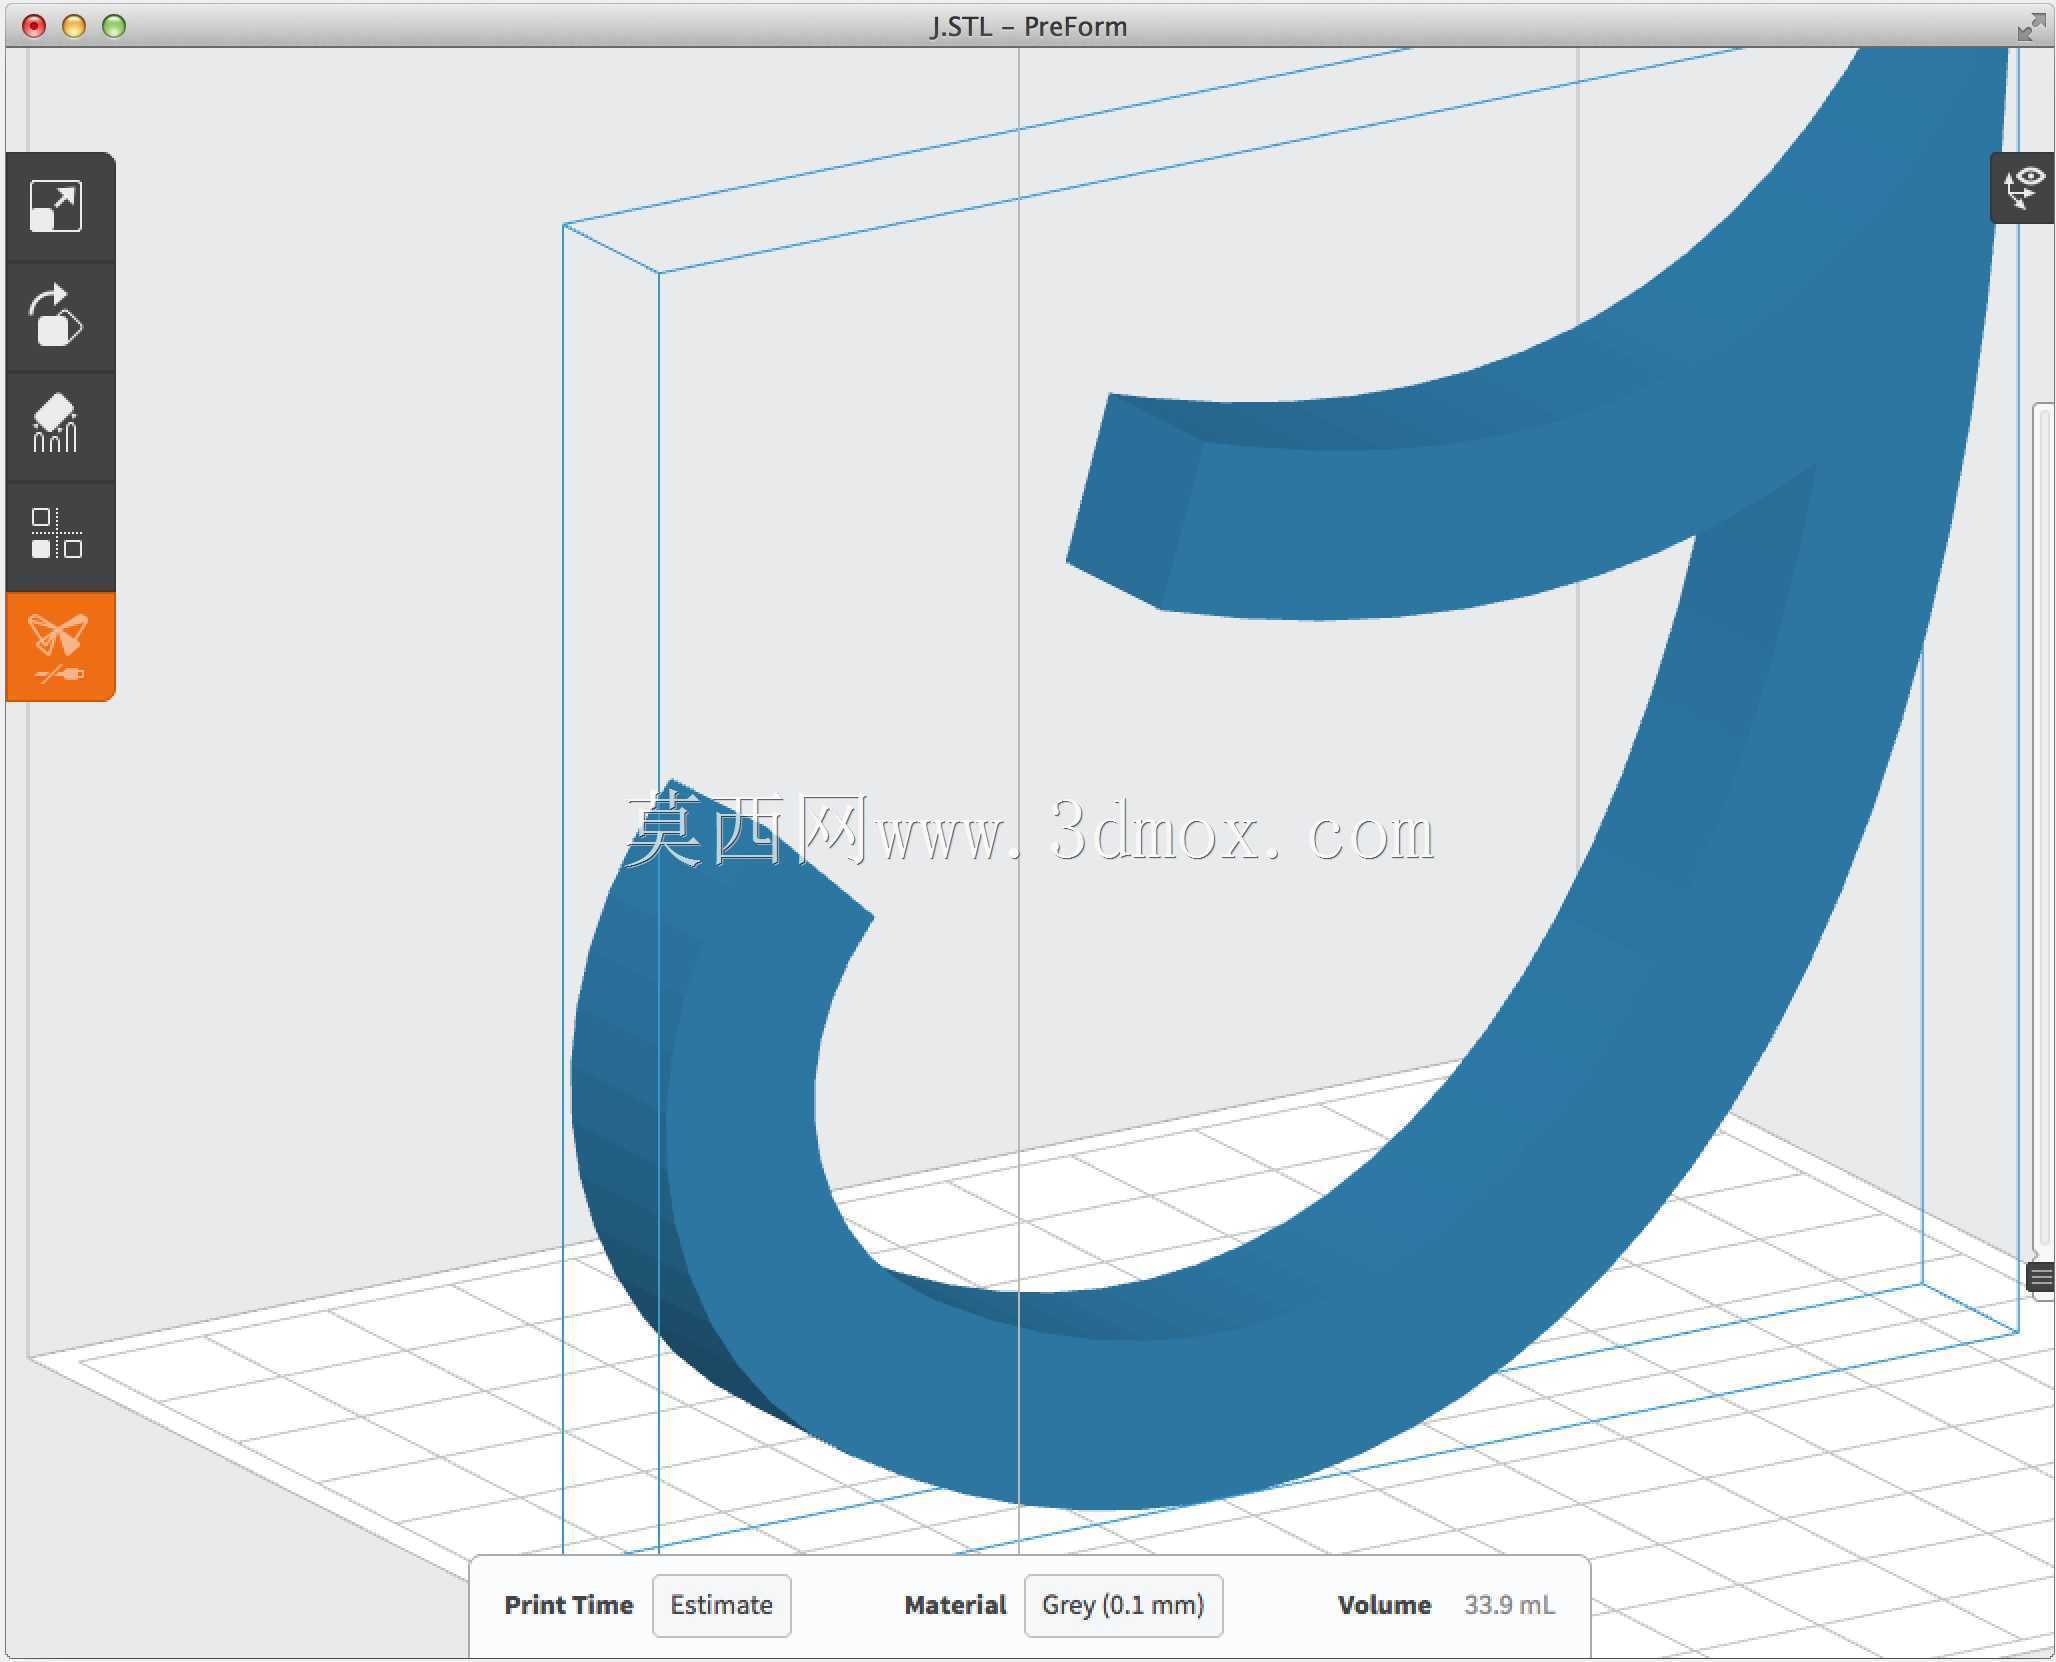Click the Volume label
The image size is (2056, 1662).
coord(1384,1605)
